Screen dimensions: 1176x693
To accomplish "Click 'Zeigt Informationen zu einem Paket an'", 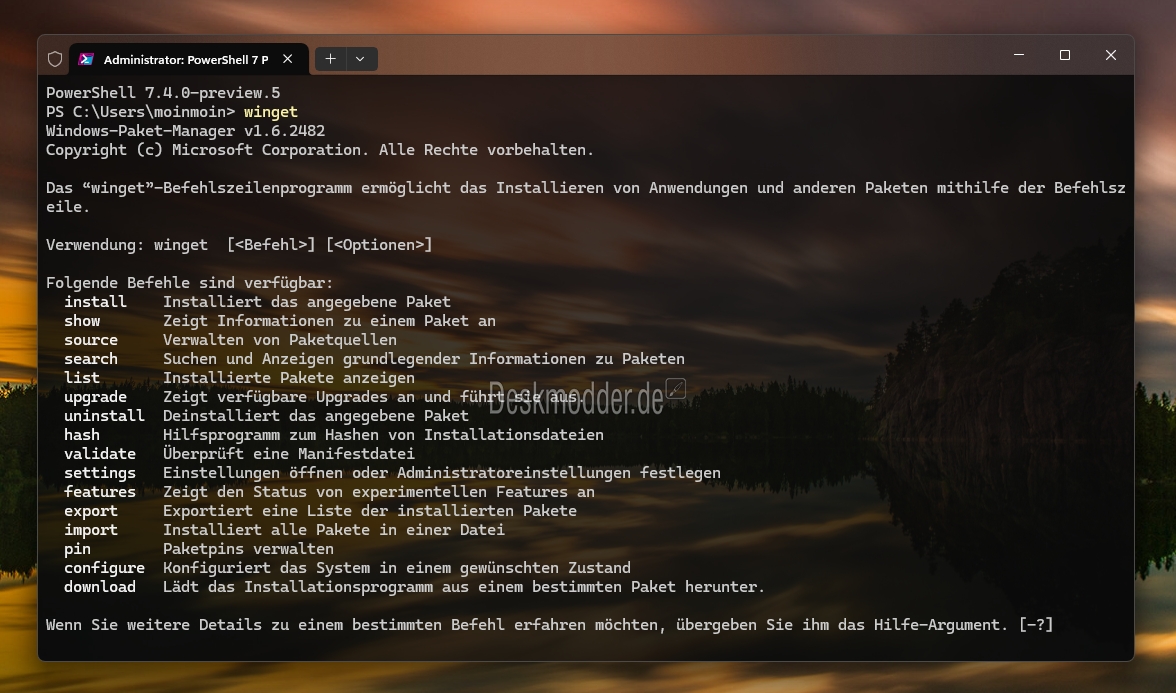I will pyautogui.click(x=329, y=321).
